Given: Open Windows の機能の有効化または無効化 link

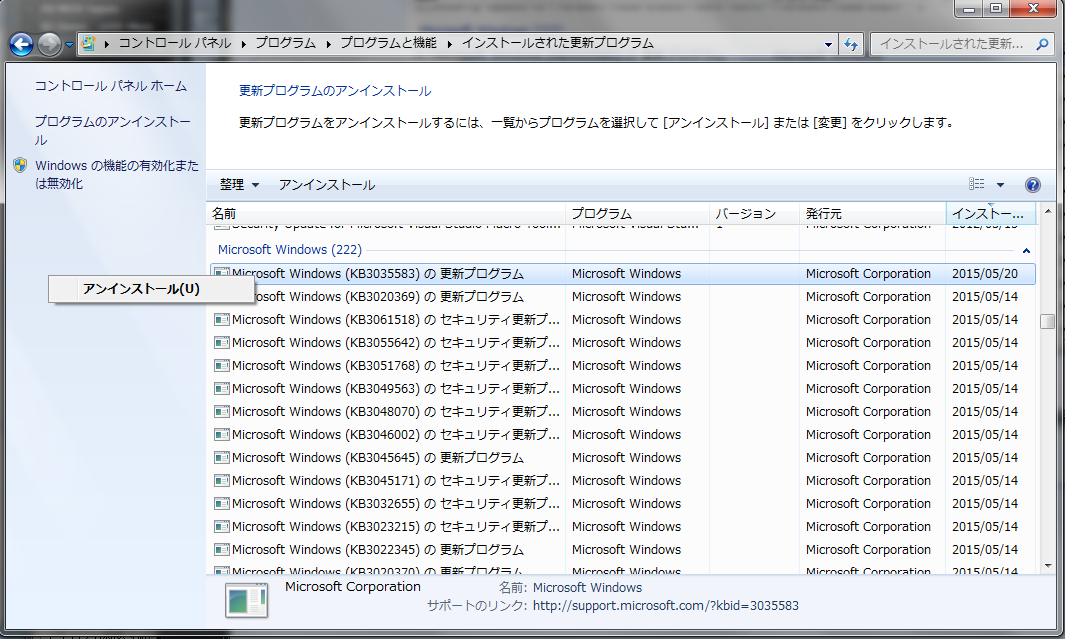Looking at the screenshot, I should point(117,175).
